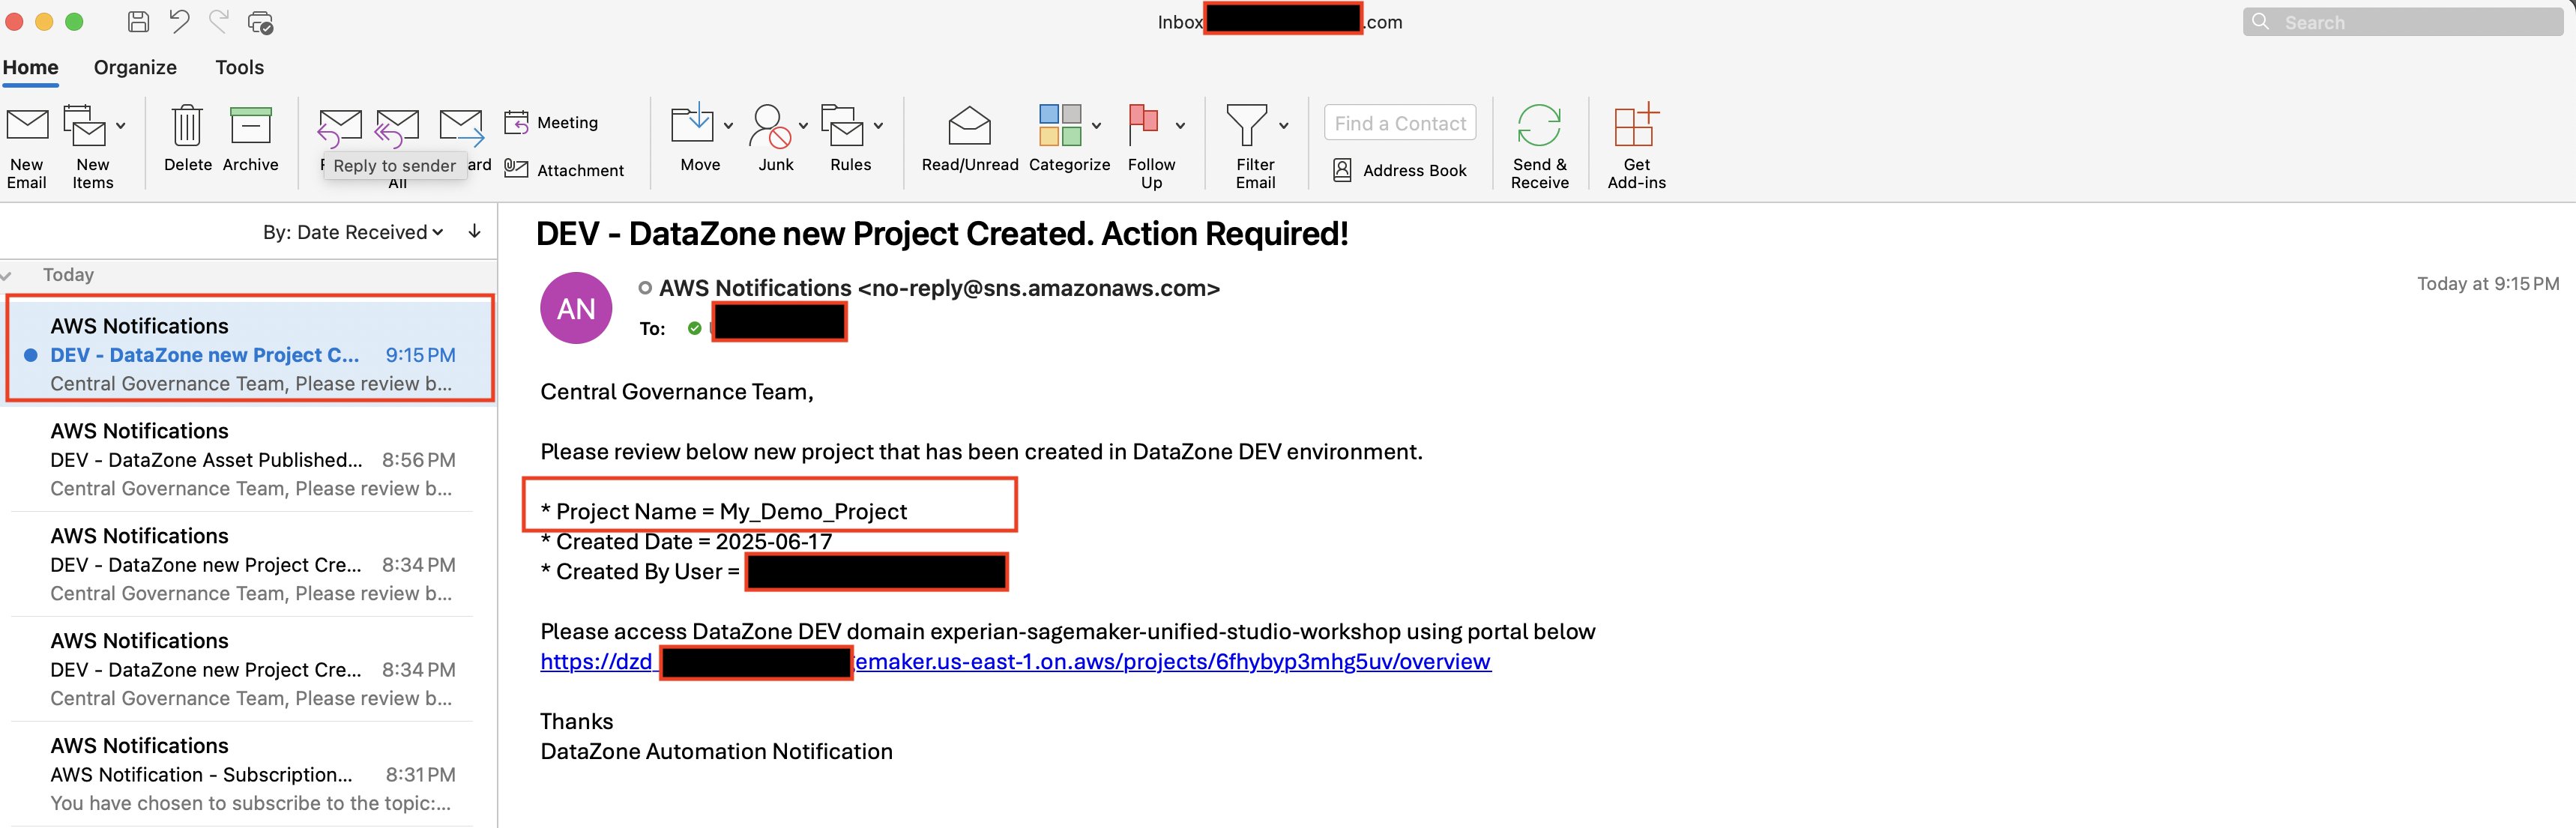Type in the Find a Contact field

click(x=1399, y=123)
